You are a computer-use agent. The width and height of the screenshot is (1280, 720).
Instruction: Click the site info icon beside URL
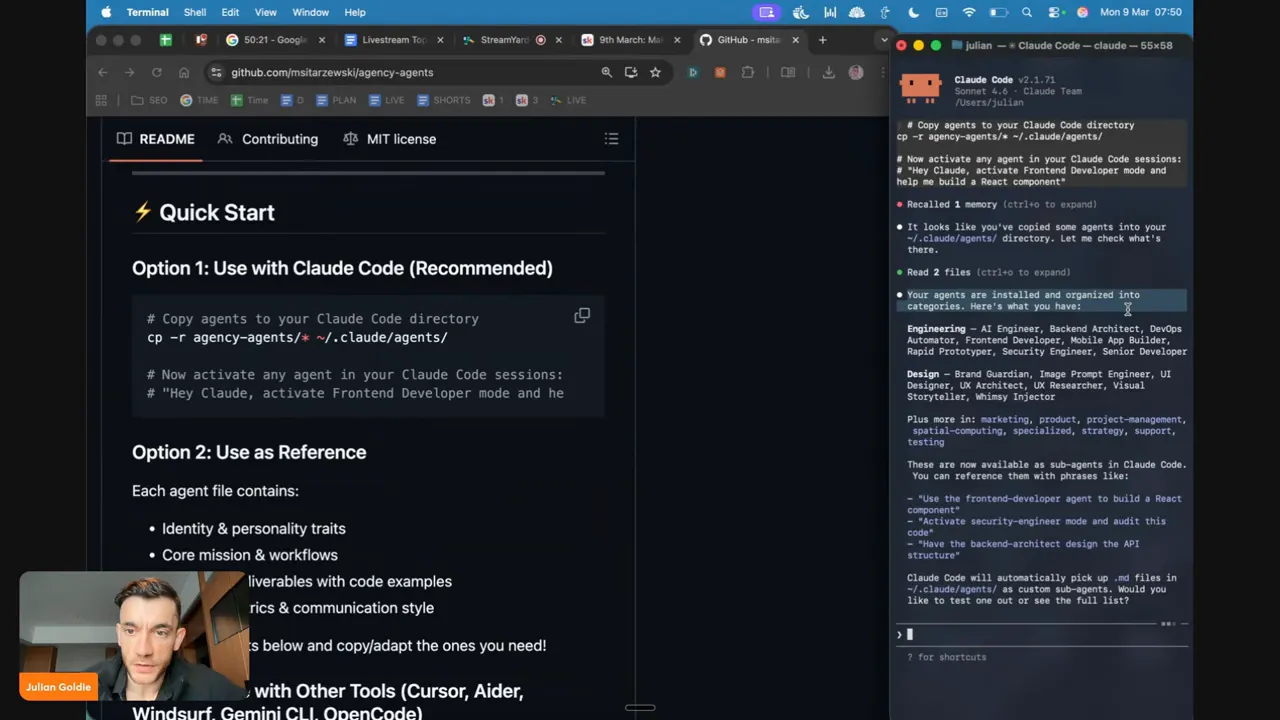tap(216, 72)
